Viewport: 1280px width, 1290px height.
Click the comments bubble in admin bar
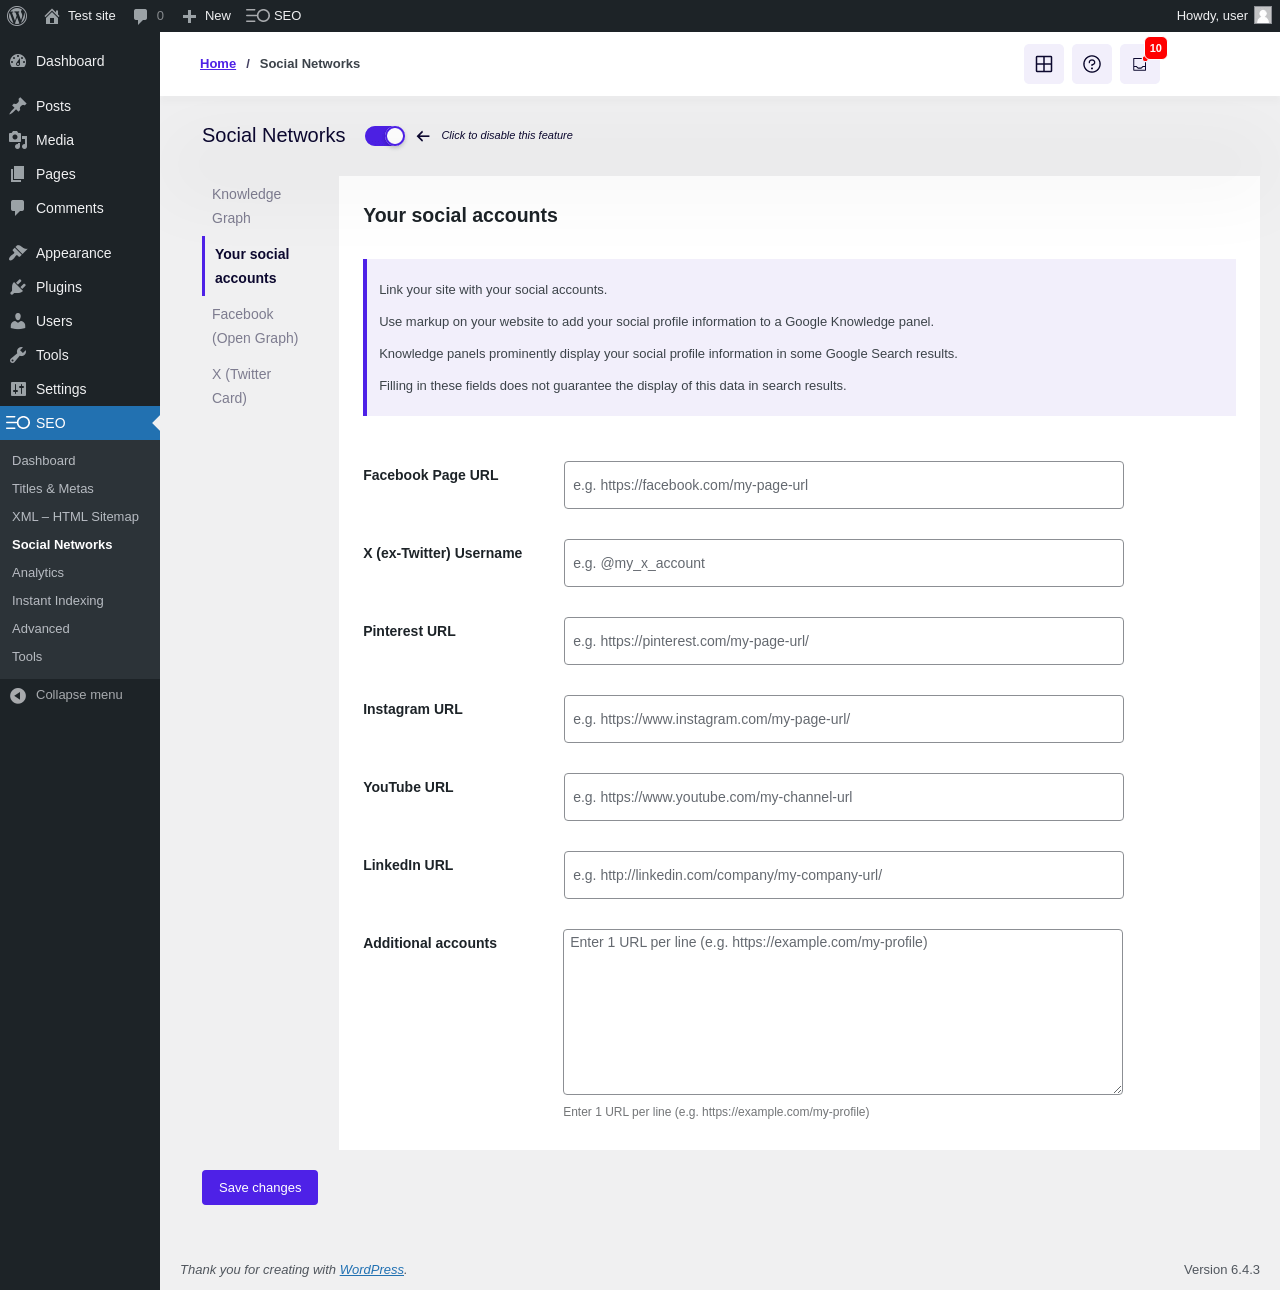[148, 16]
